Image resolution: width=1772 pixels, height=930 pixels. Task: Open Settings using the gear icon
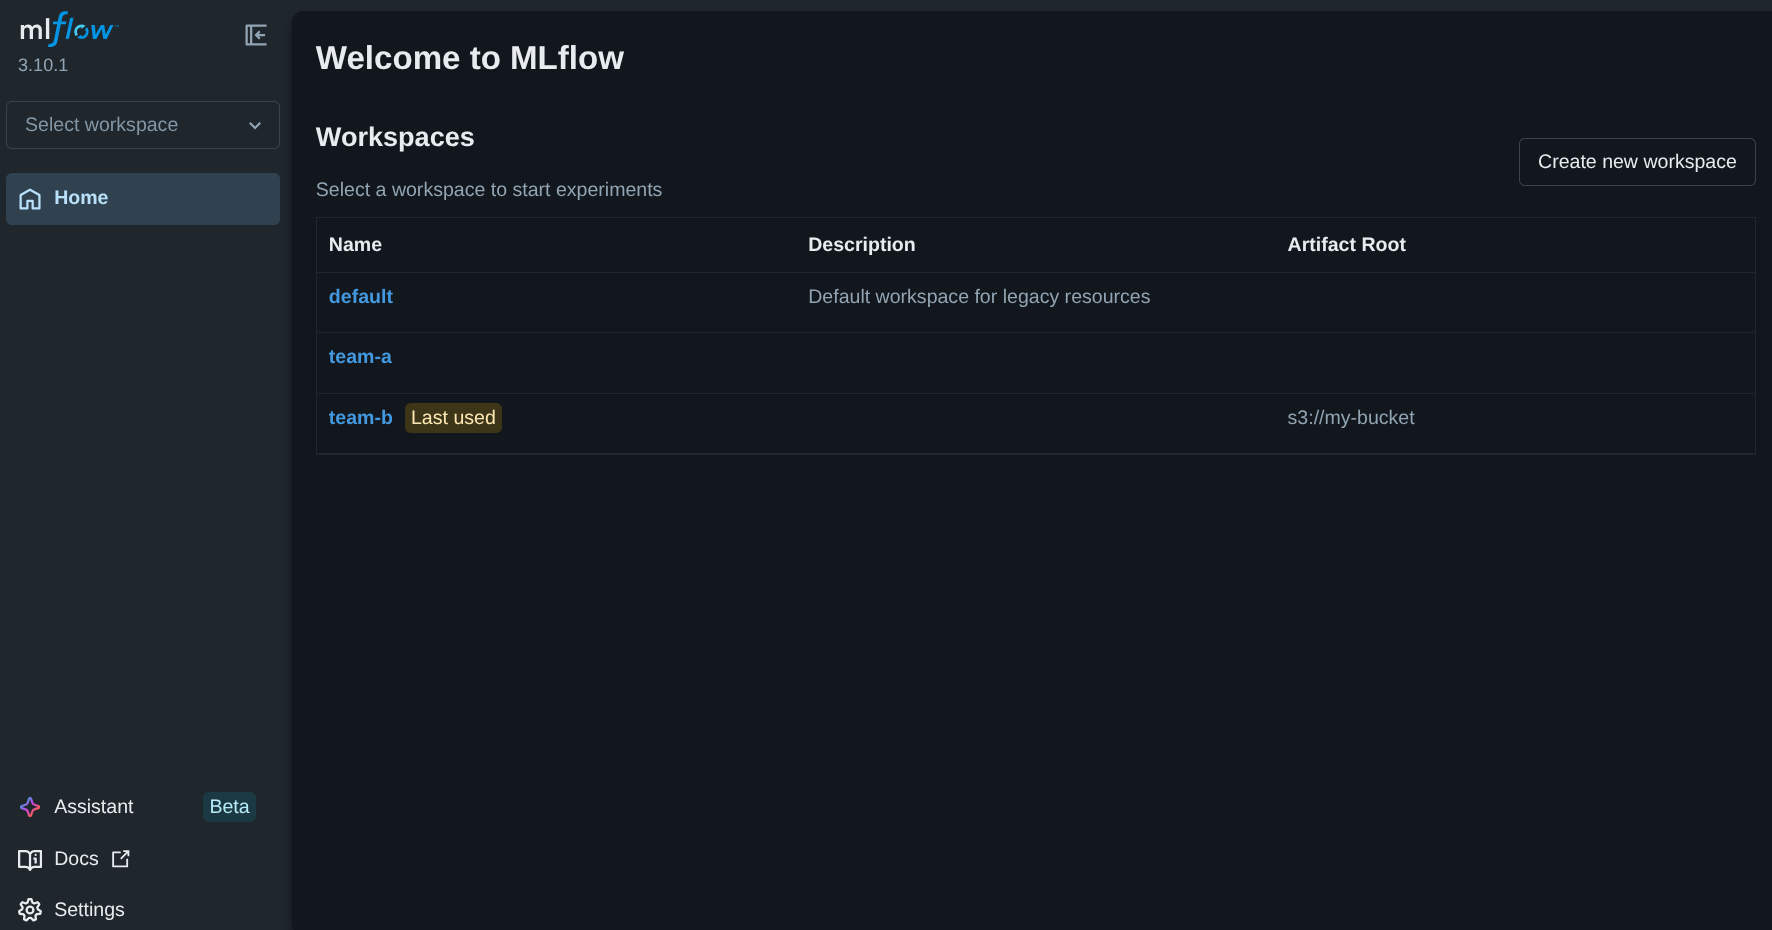[29, 909]
